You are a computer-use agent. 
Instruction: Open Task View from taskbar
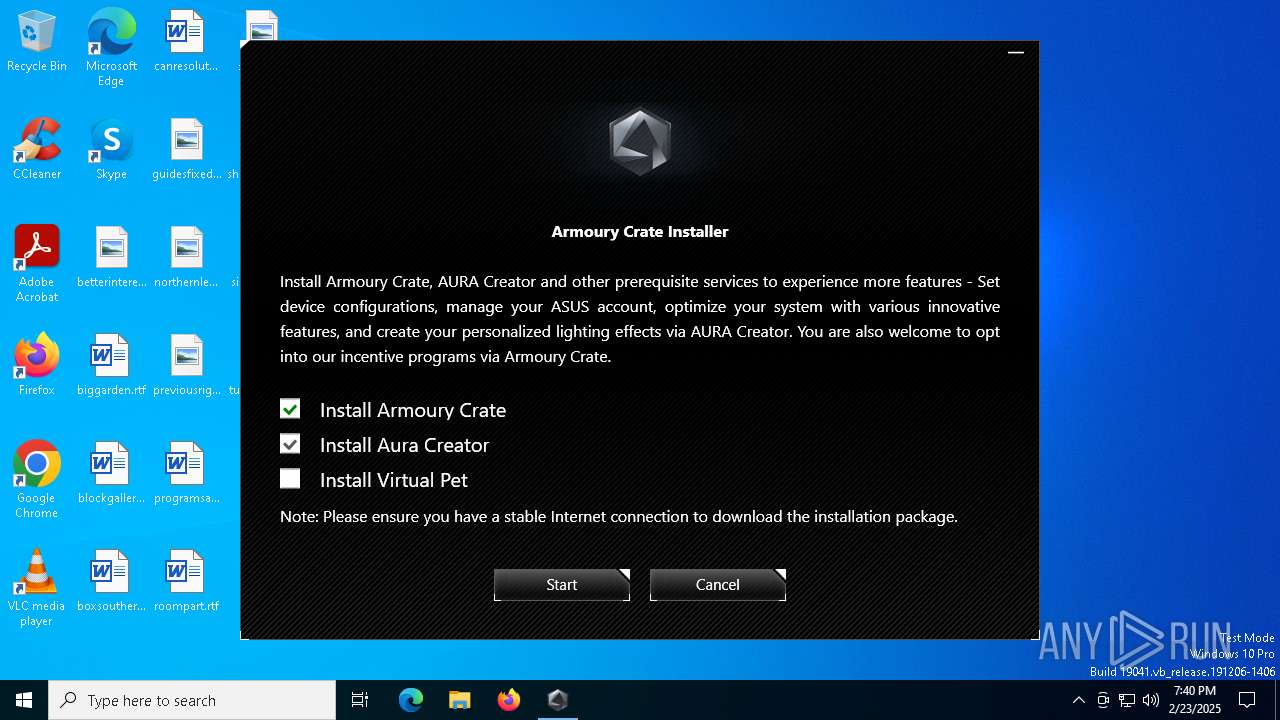[x=360, y=700]
